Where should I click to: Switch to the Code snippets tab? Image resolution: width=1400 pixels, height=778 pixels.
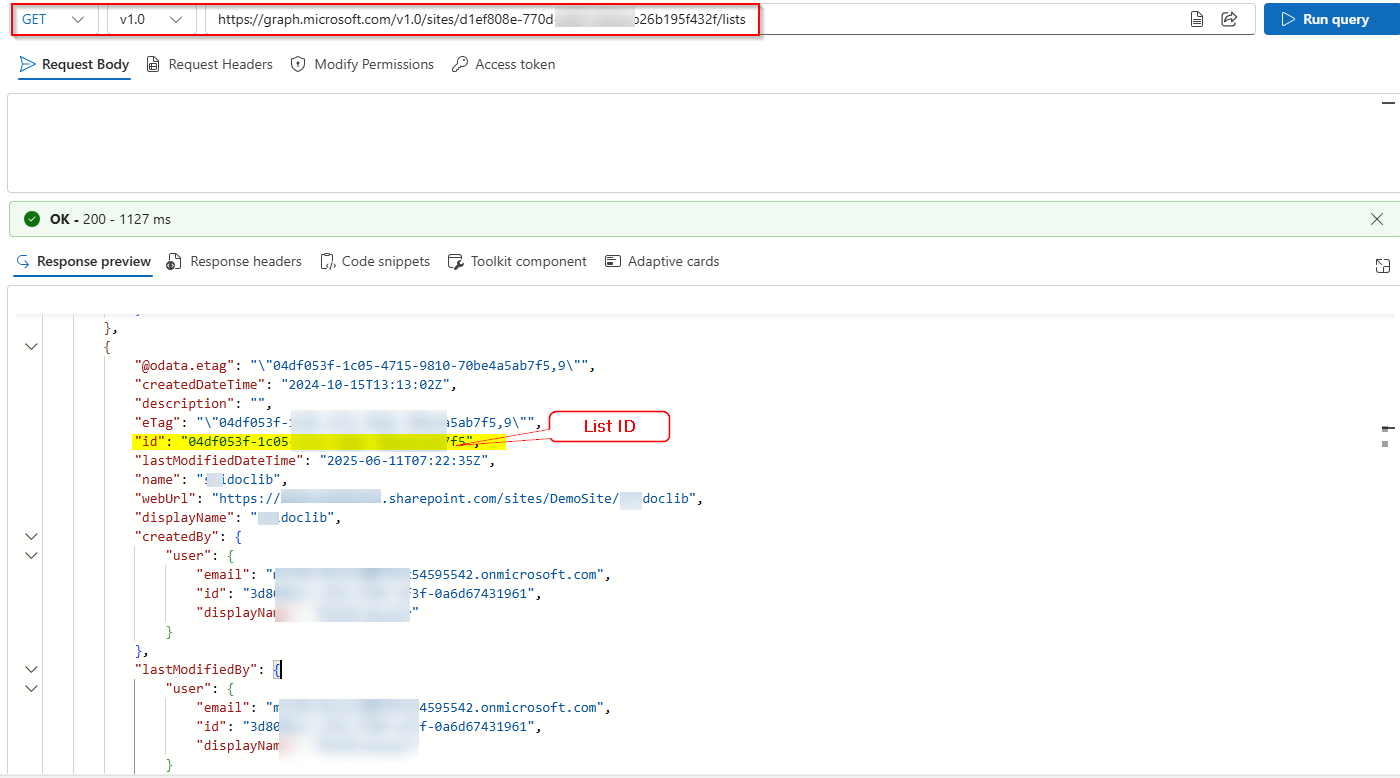387,261
